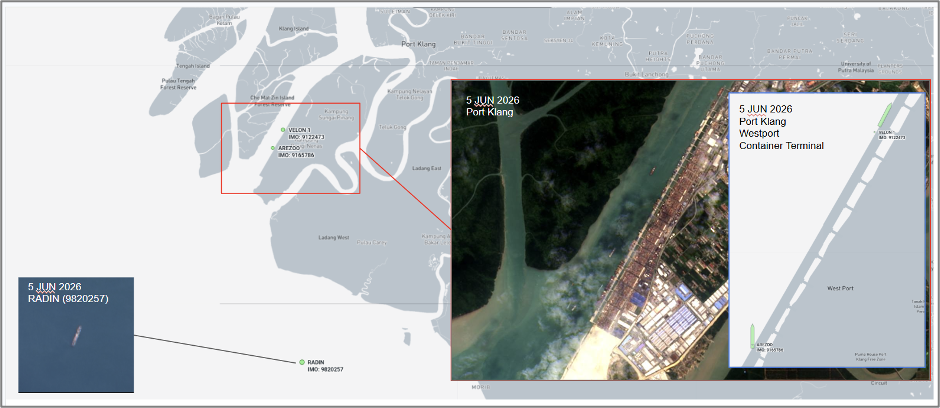This screenshot has width=940, height=408.
Task: Click the Pulau Tengah Forest Reserve label
Action: point(178,84)
